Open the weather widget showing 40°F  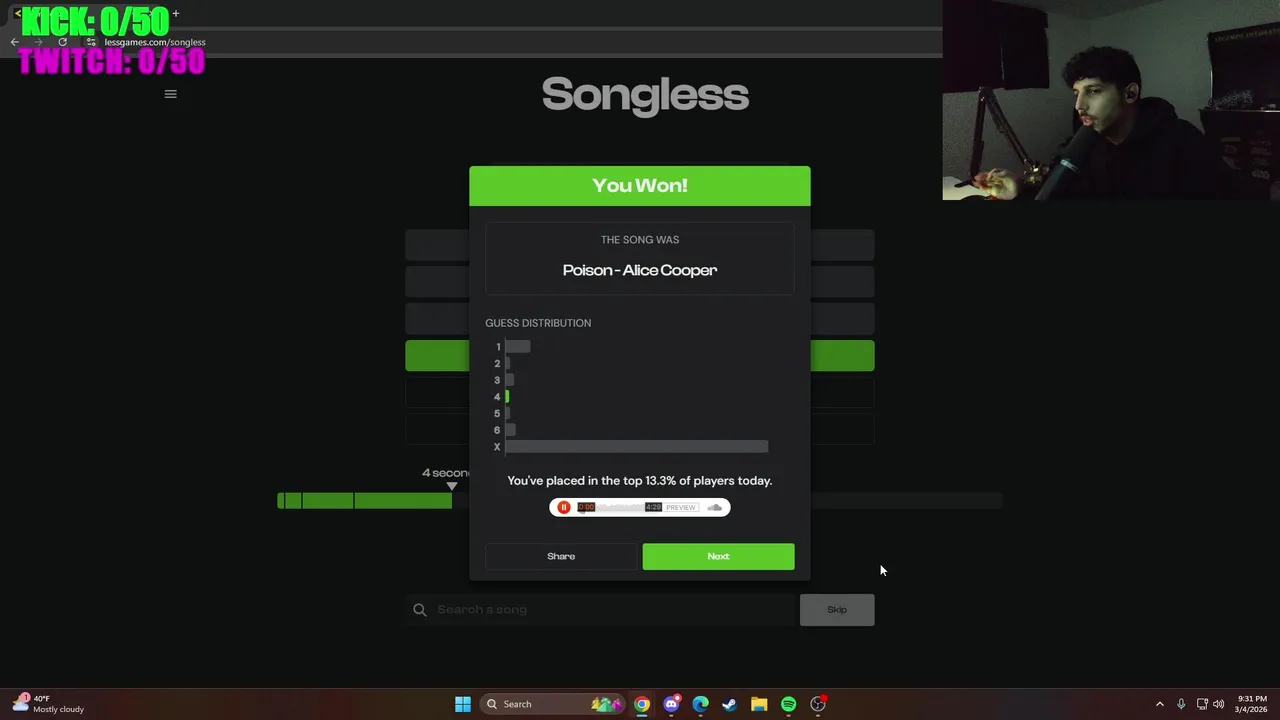[x=48, y=704]
